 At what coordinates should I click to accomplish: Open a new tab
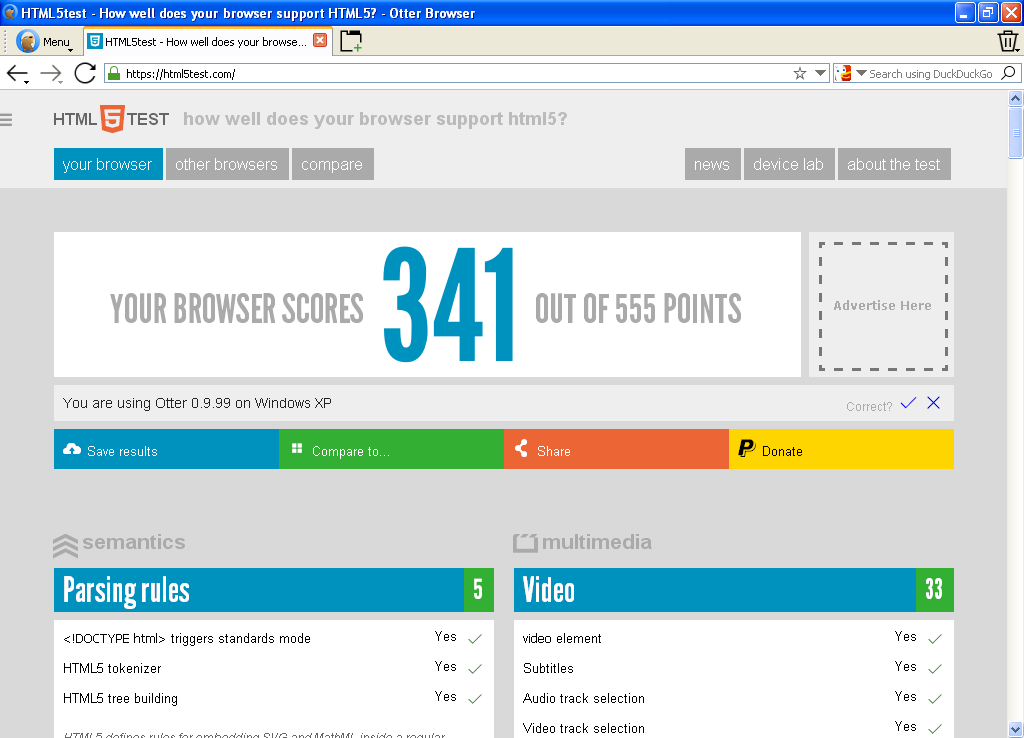(x=350, y=40)
